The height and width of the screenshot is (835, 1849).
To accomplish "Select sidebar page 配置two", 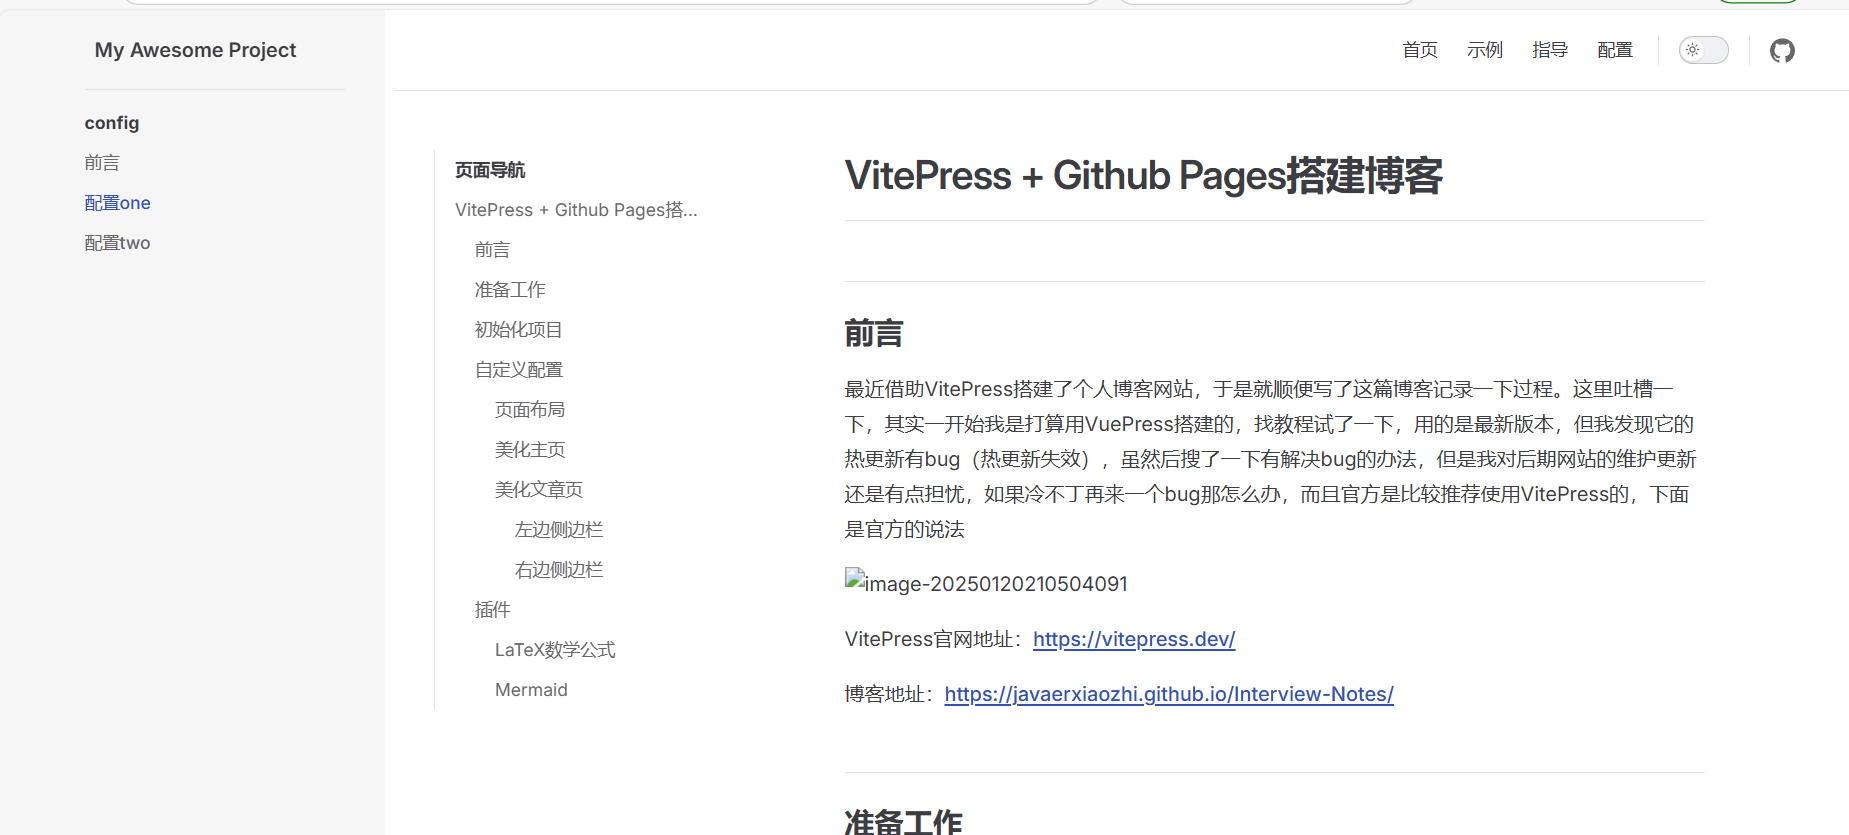I will click(x=118, y=243).
